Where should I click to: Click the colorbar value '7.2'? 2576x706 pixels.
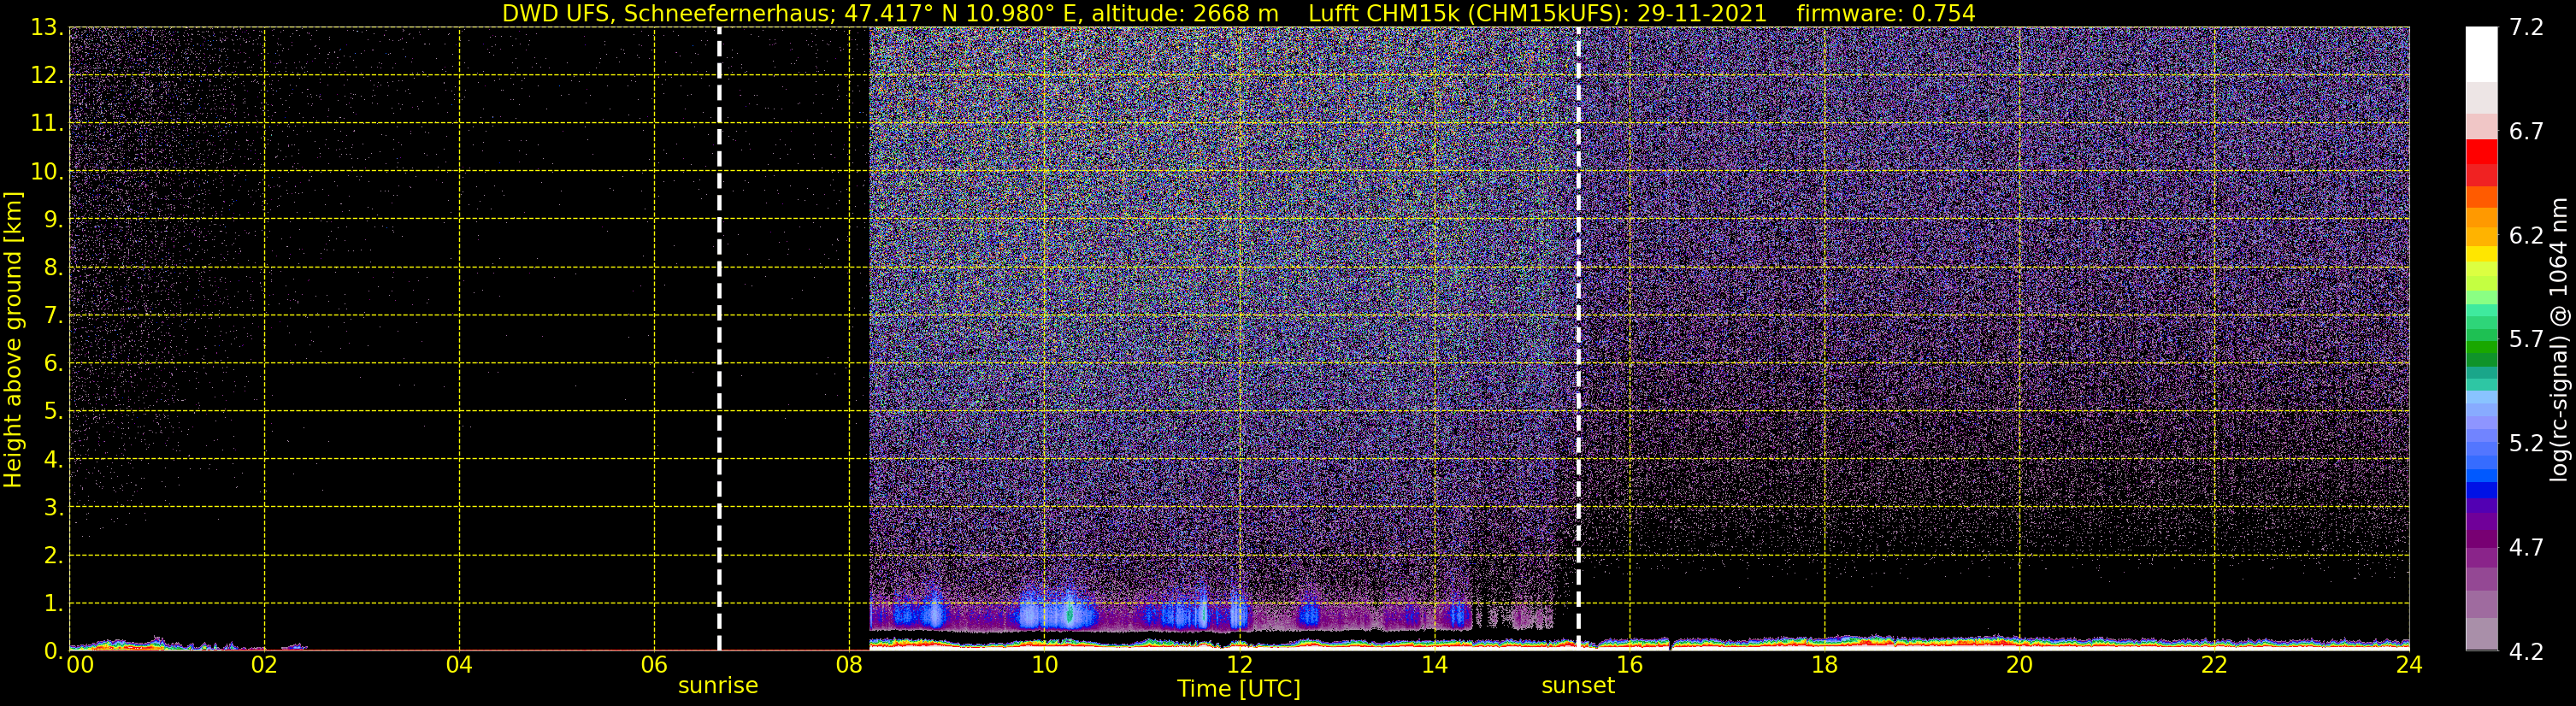(x=2526, y=27)
